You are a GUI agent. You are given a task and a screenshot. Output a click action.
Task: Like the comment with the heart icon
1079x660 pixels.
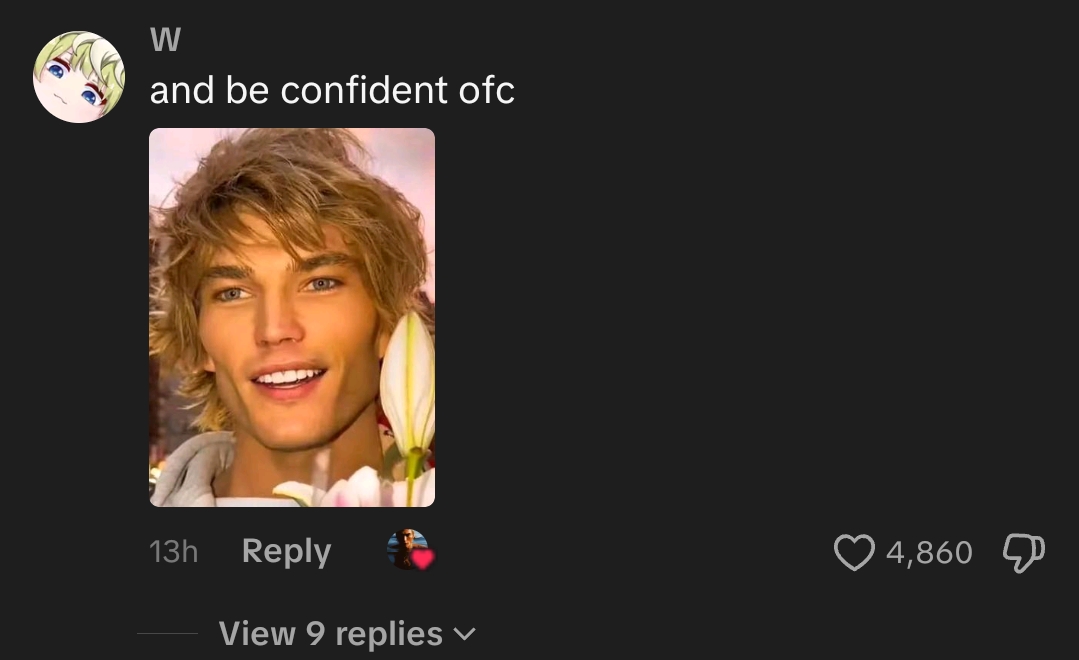coord(854,552)
